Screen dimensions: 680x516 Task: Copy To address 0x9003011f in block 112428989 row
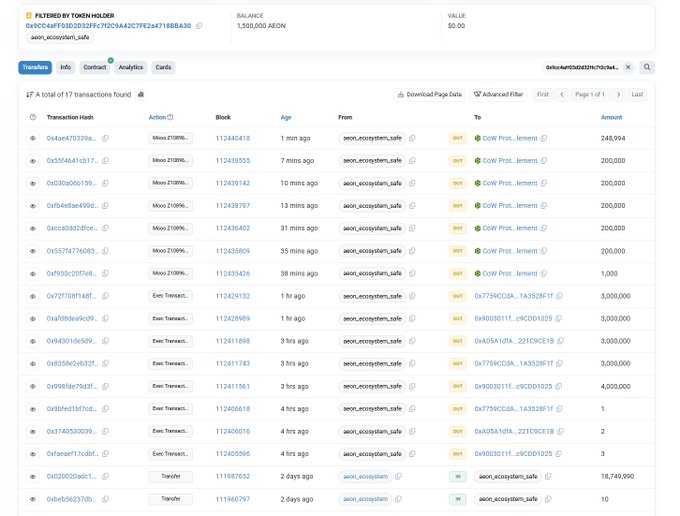(559, 318)
